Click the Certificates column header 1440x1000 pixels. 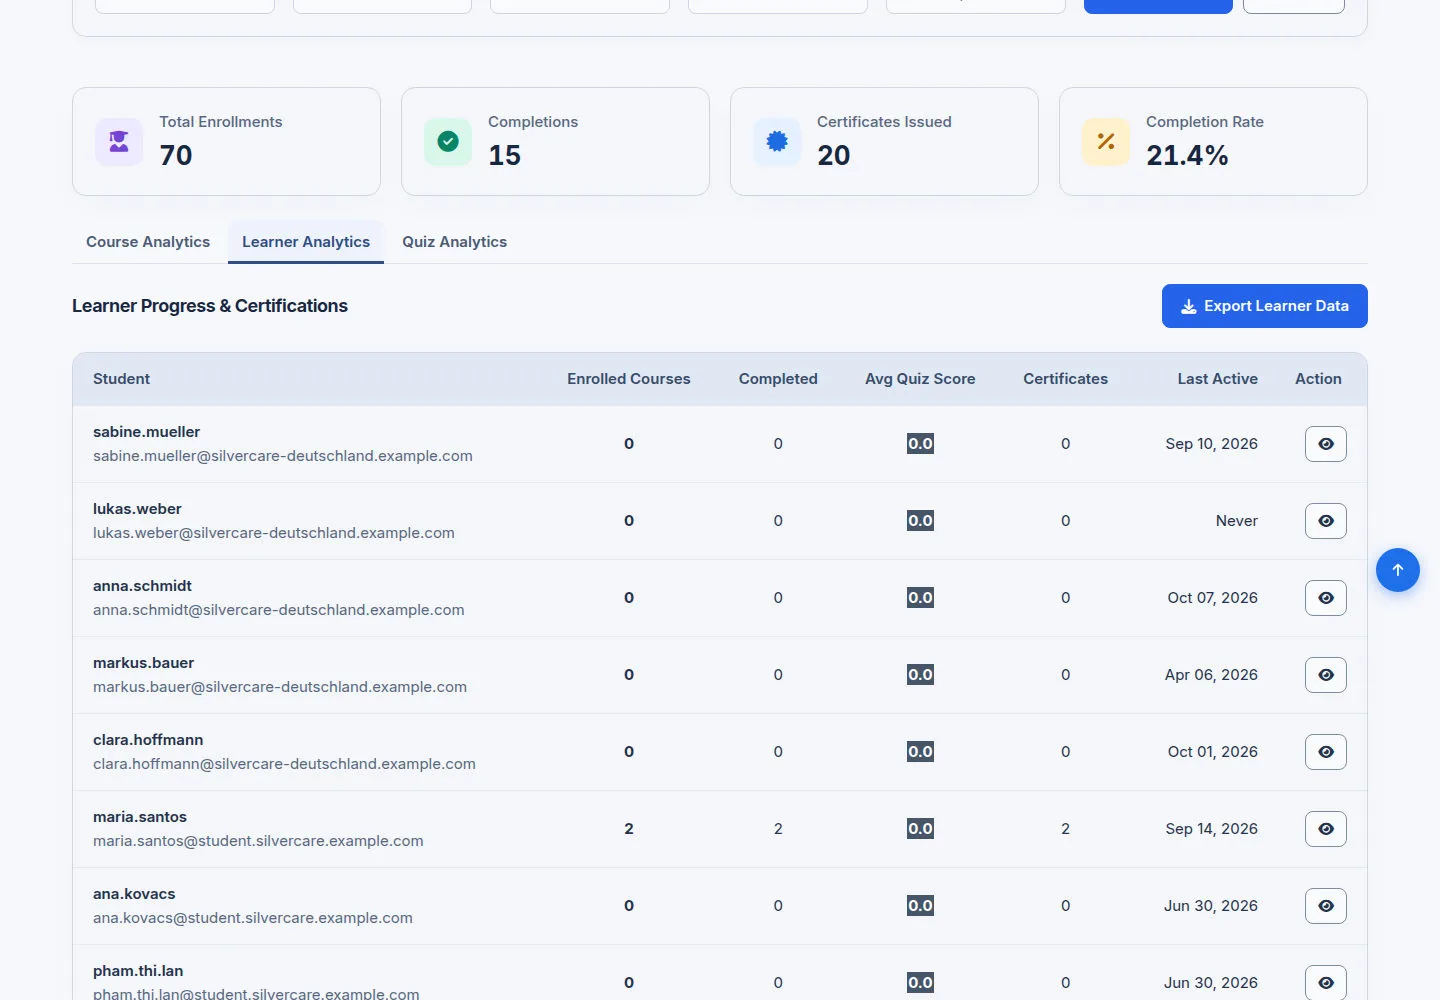[1066, 379]
